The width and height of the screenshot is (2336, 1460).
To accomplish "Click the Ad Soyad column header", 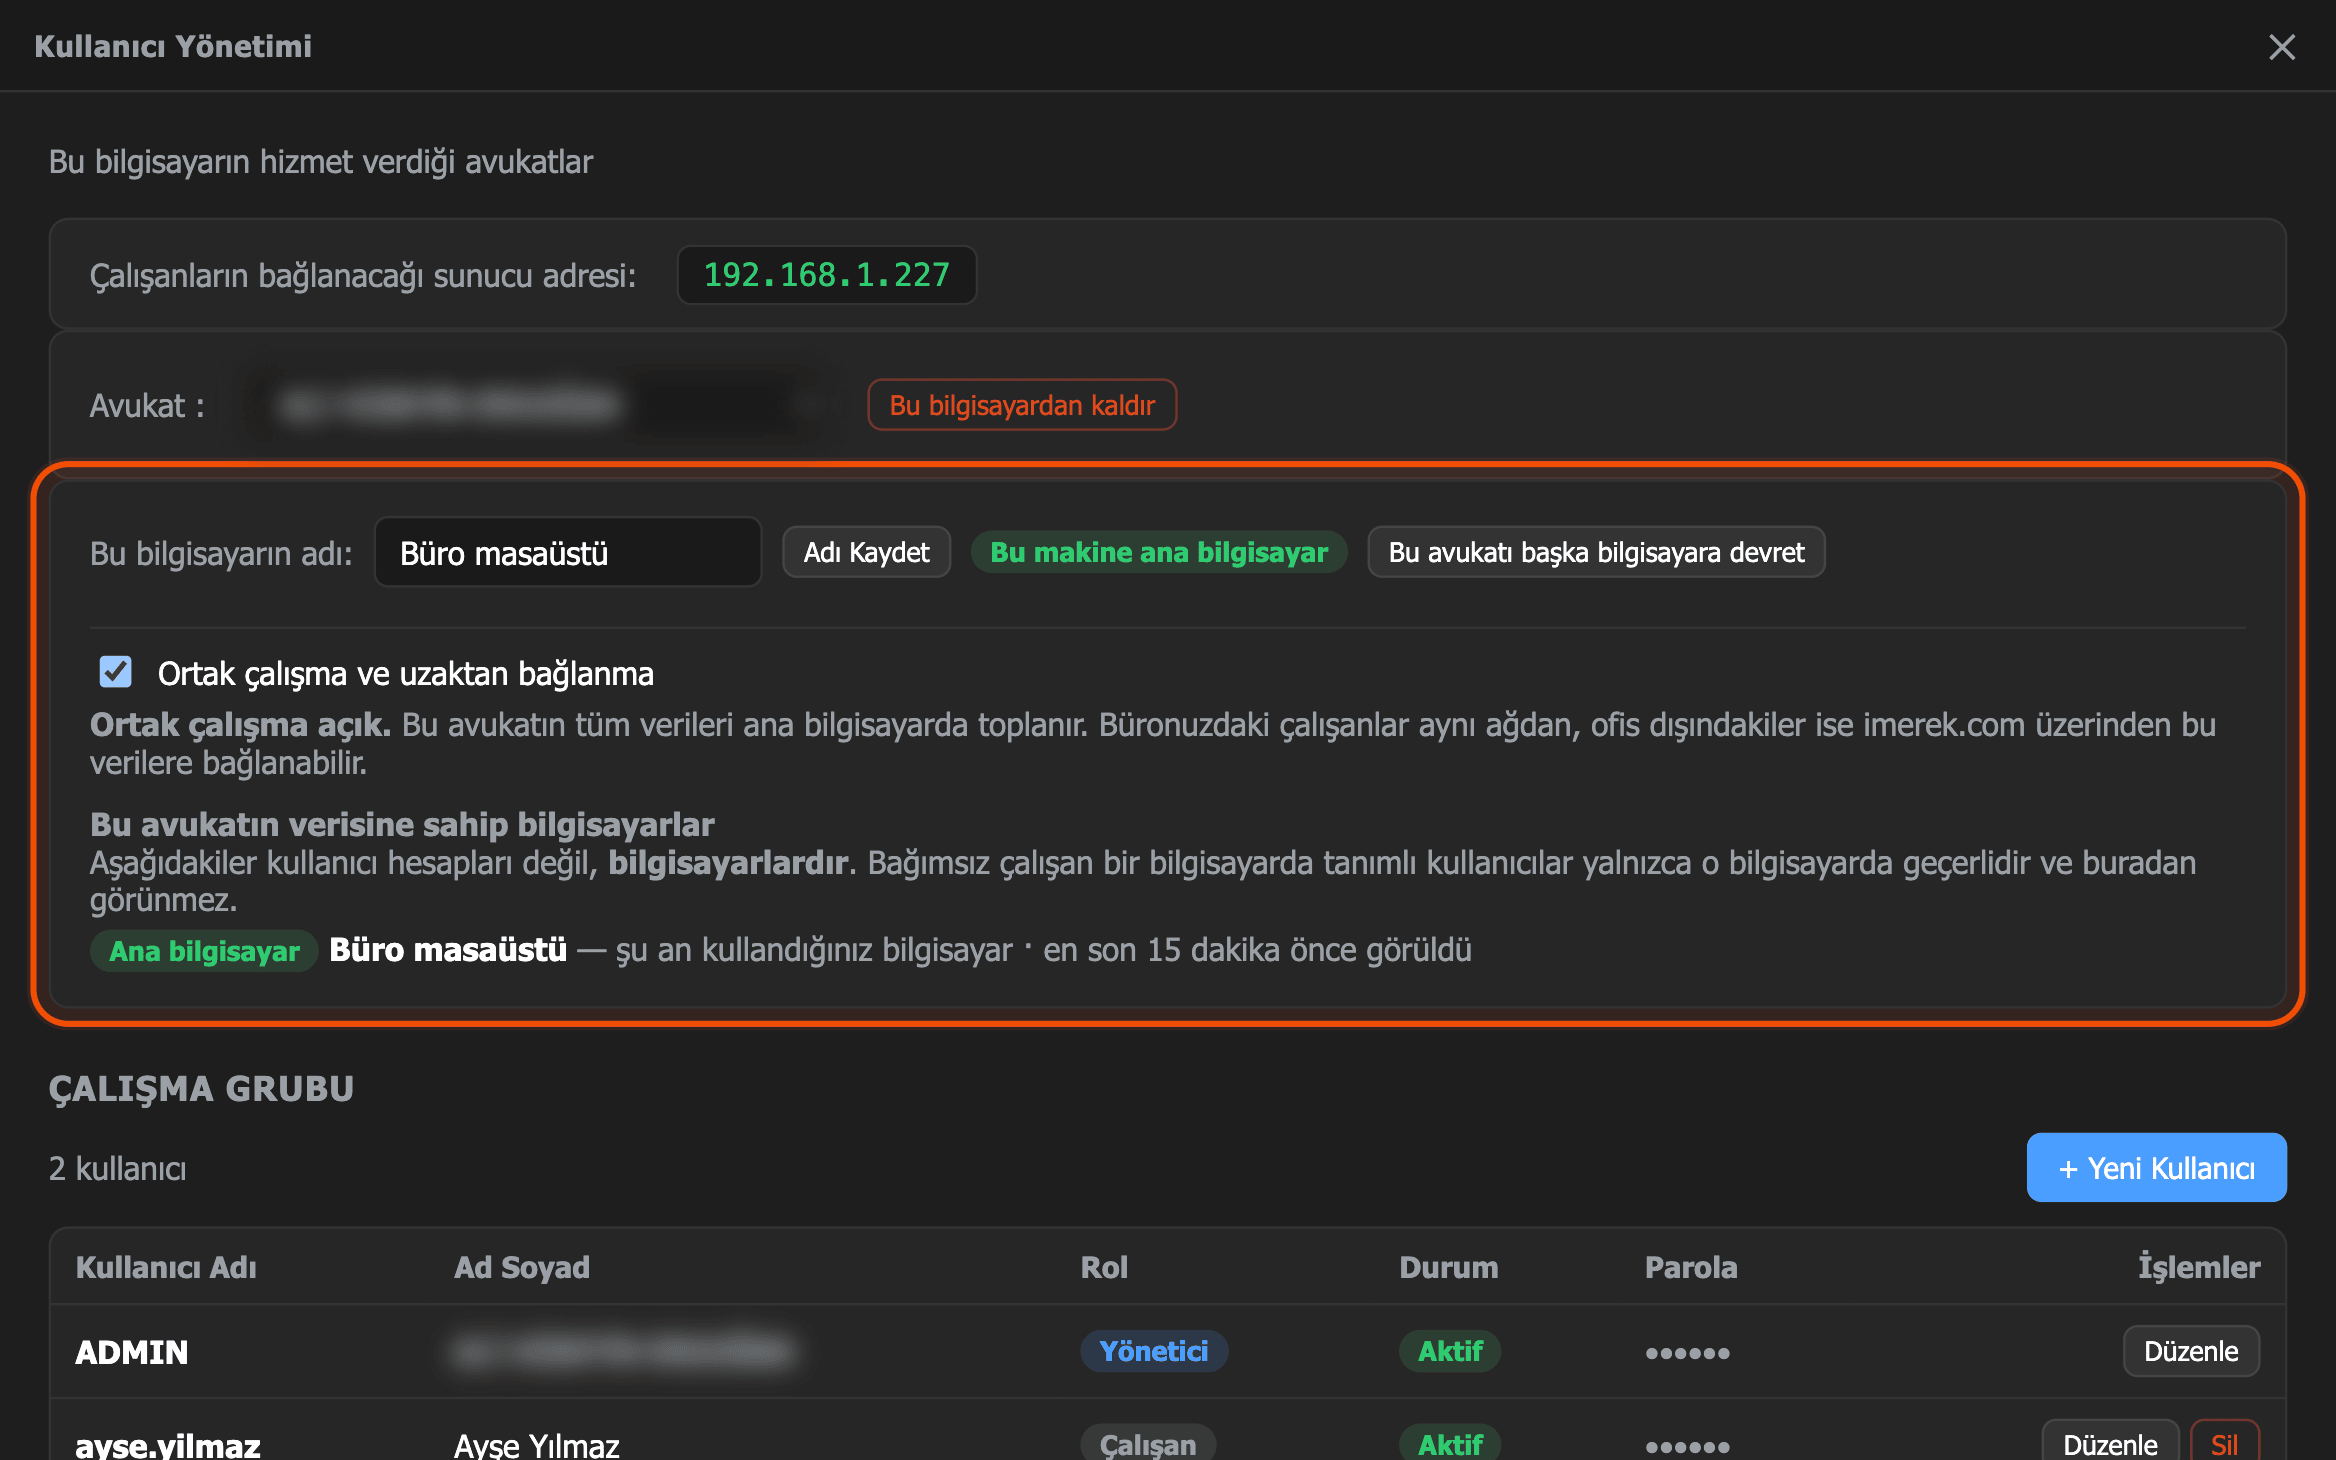I will tap(522, 1267).
